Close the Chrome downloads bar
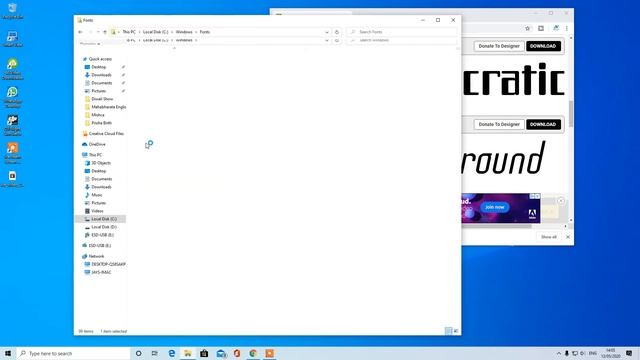640x360 pixels. [x=568, y=237]
